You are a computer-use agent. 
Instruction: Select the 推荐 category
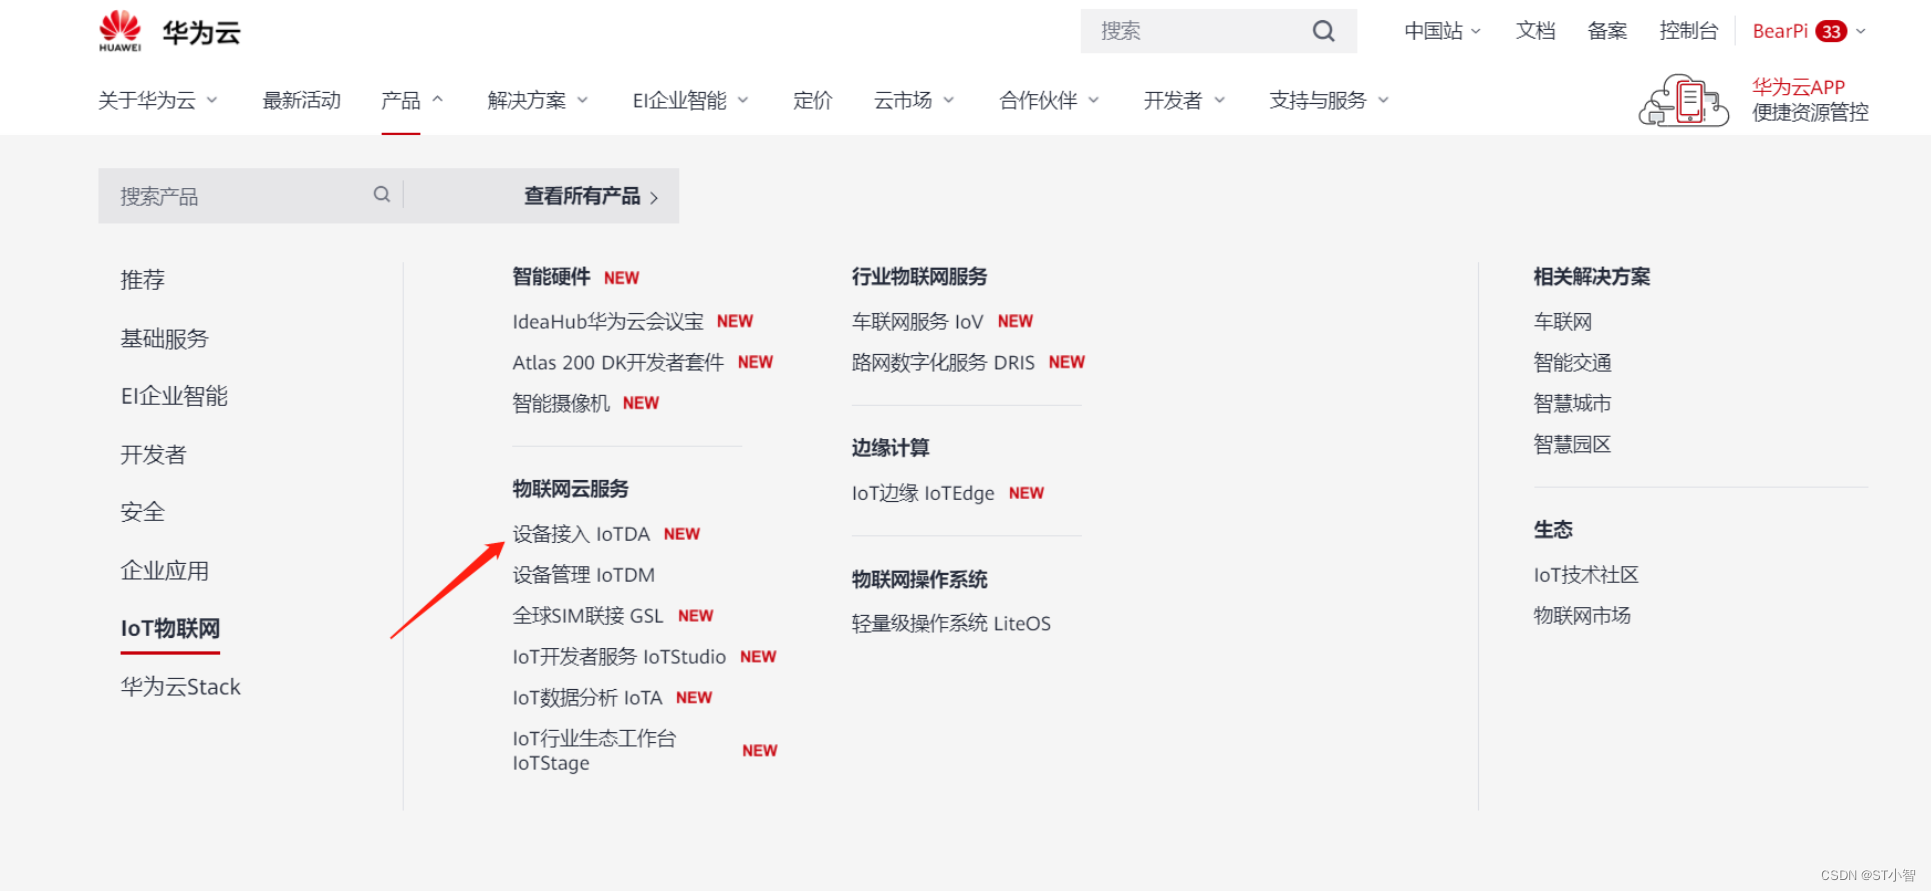click(143, 280)
